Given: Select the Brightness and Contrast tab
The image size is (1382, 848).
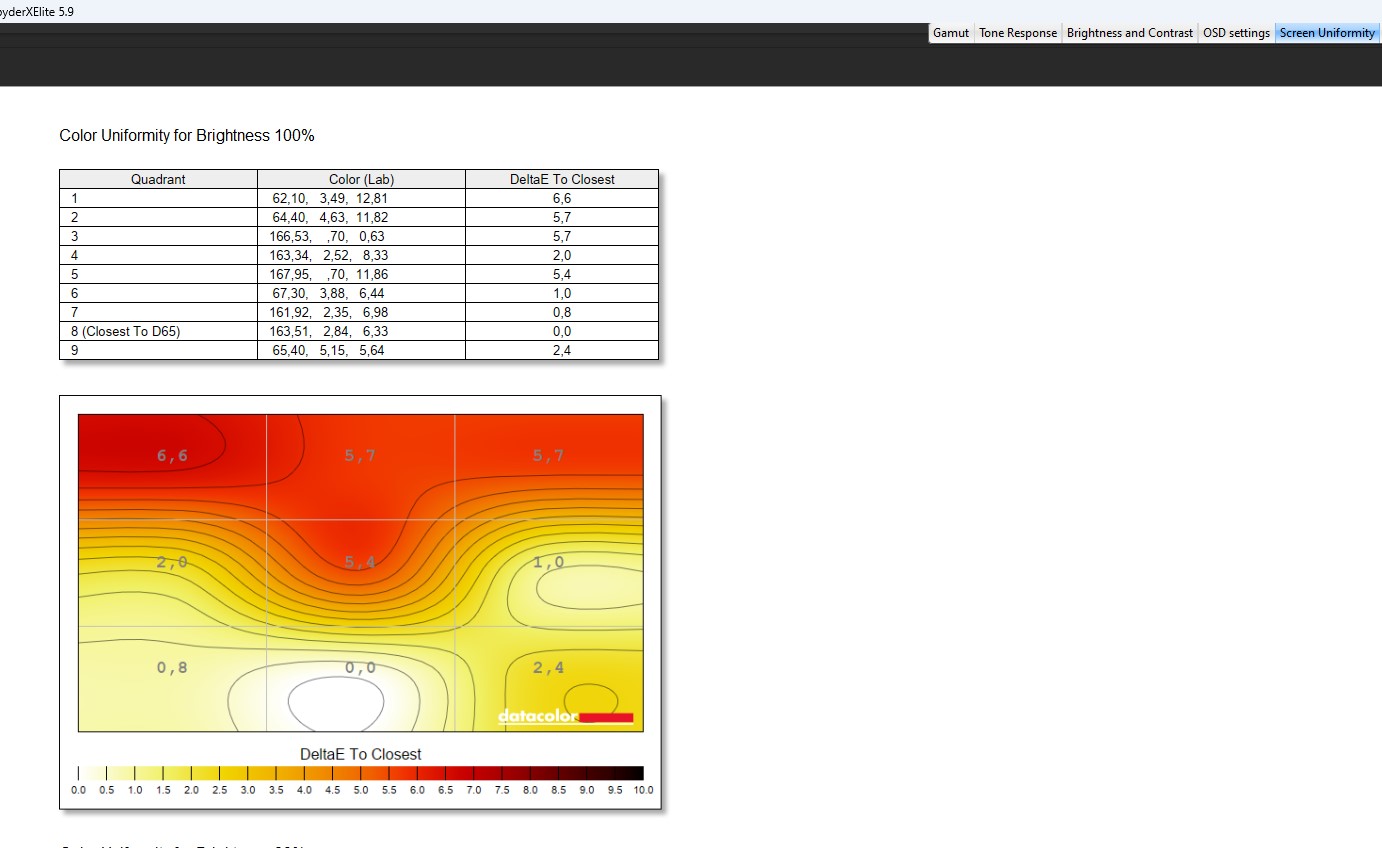Looking at the screenshot, I should 1129,33.
